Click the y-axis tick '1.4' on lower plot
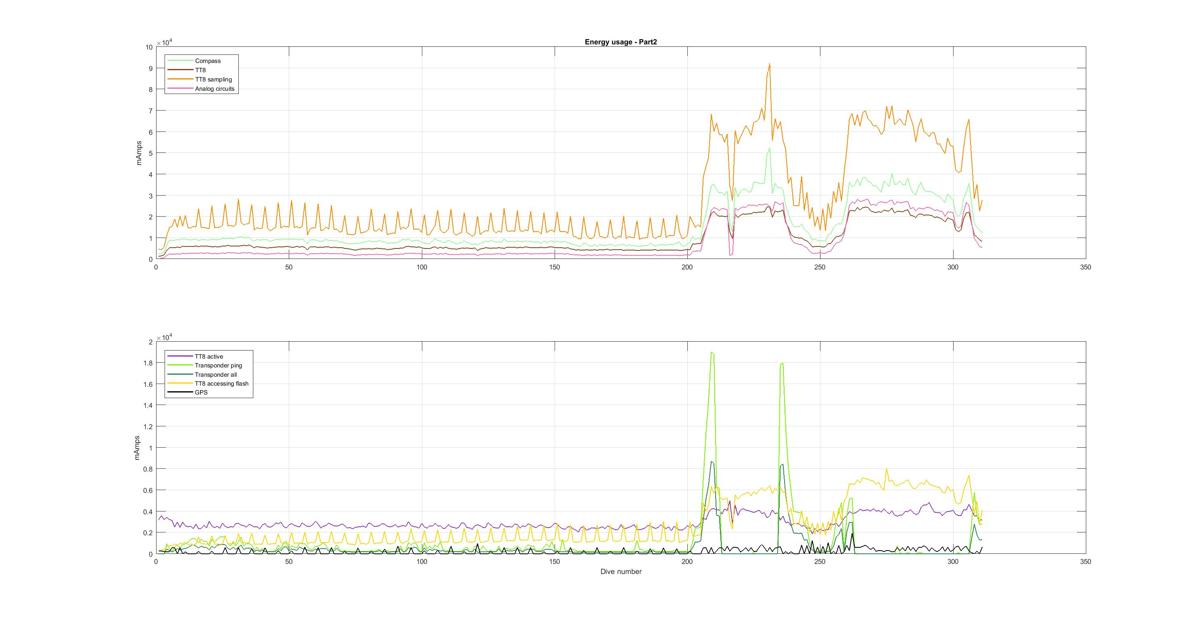 point(148,405)
